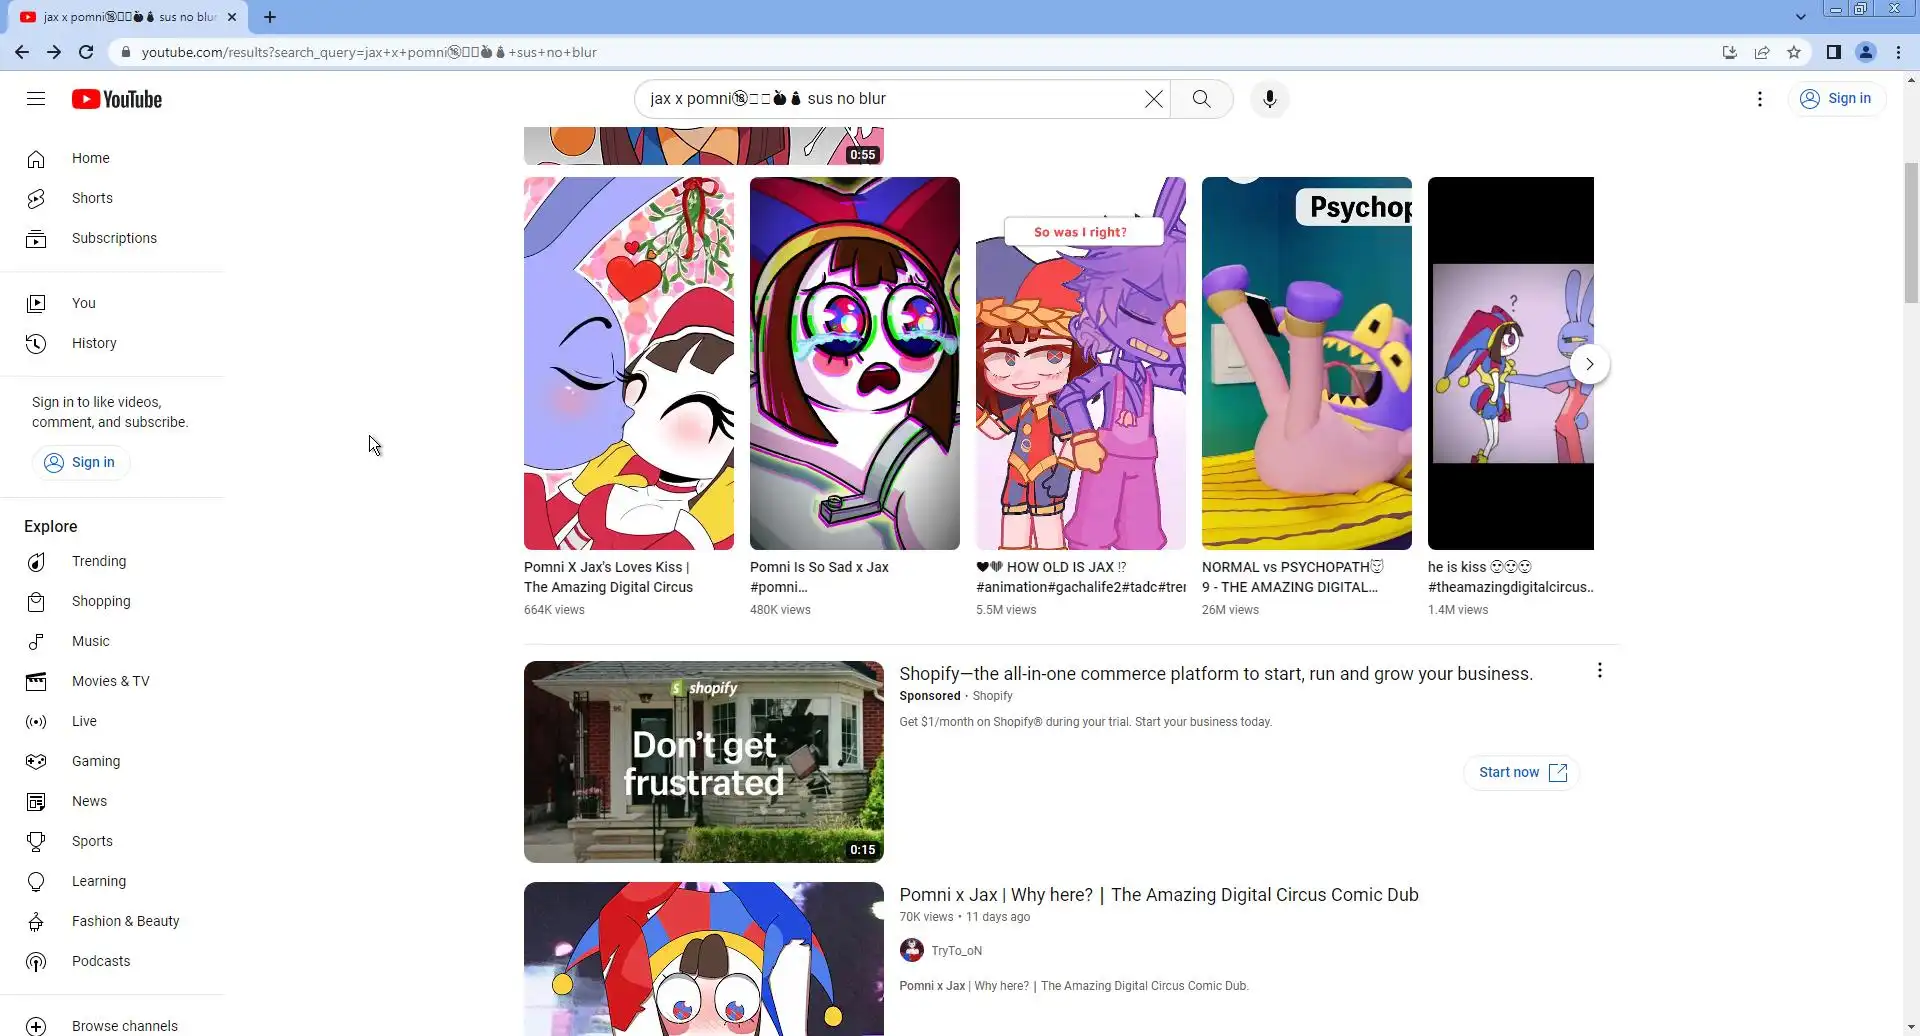Viewport: 1920px width, 1036px height.
Task: Click the Sign in button in header
Action: (x=1836, y=99)
